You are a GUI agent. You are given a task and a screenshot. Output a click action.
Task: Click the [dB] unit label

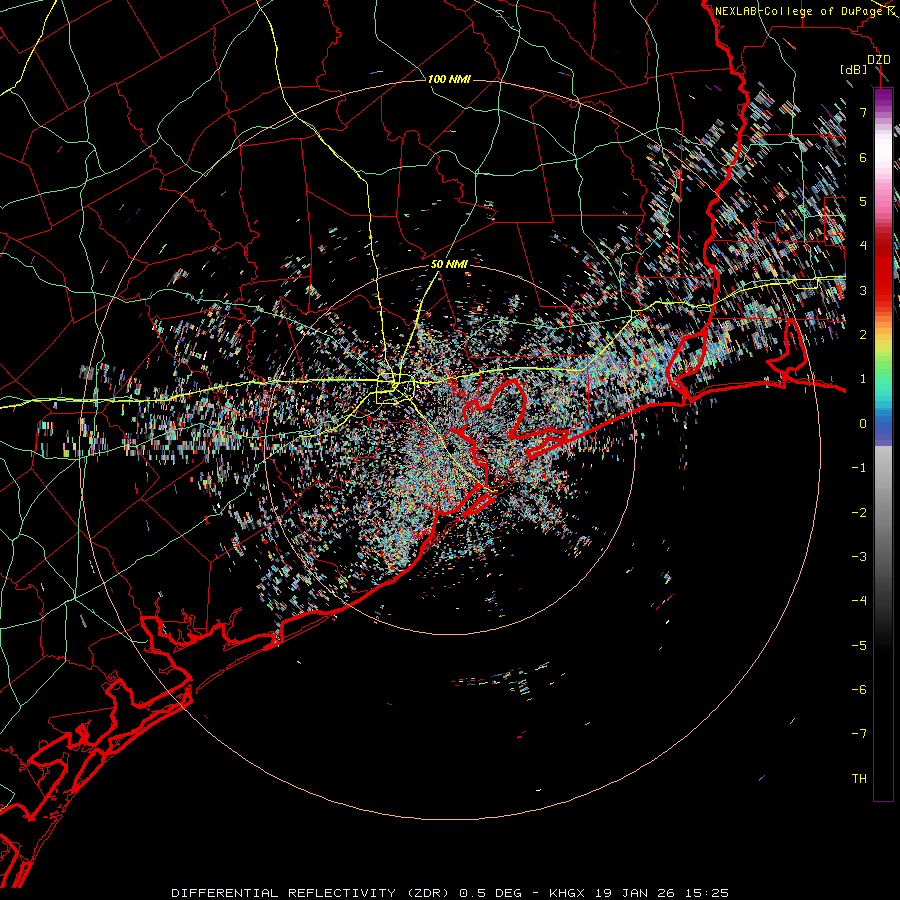854,70
